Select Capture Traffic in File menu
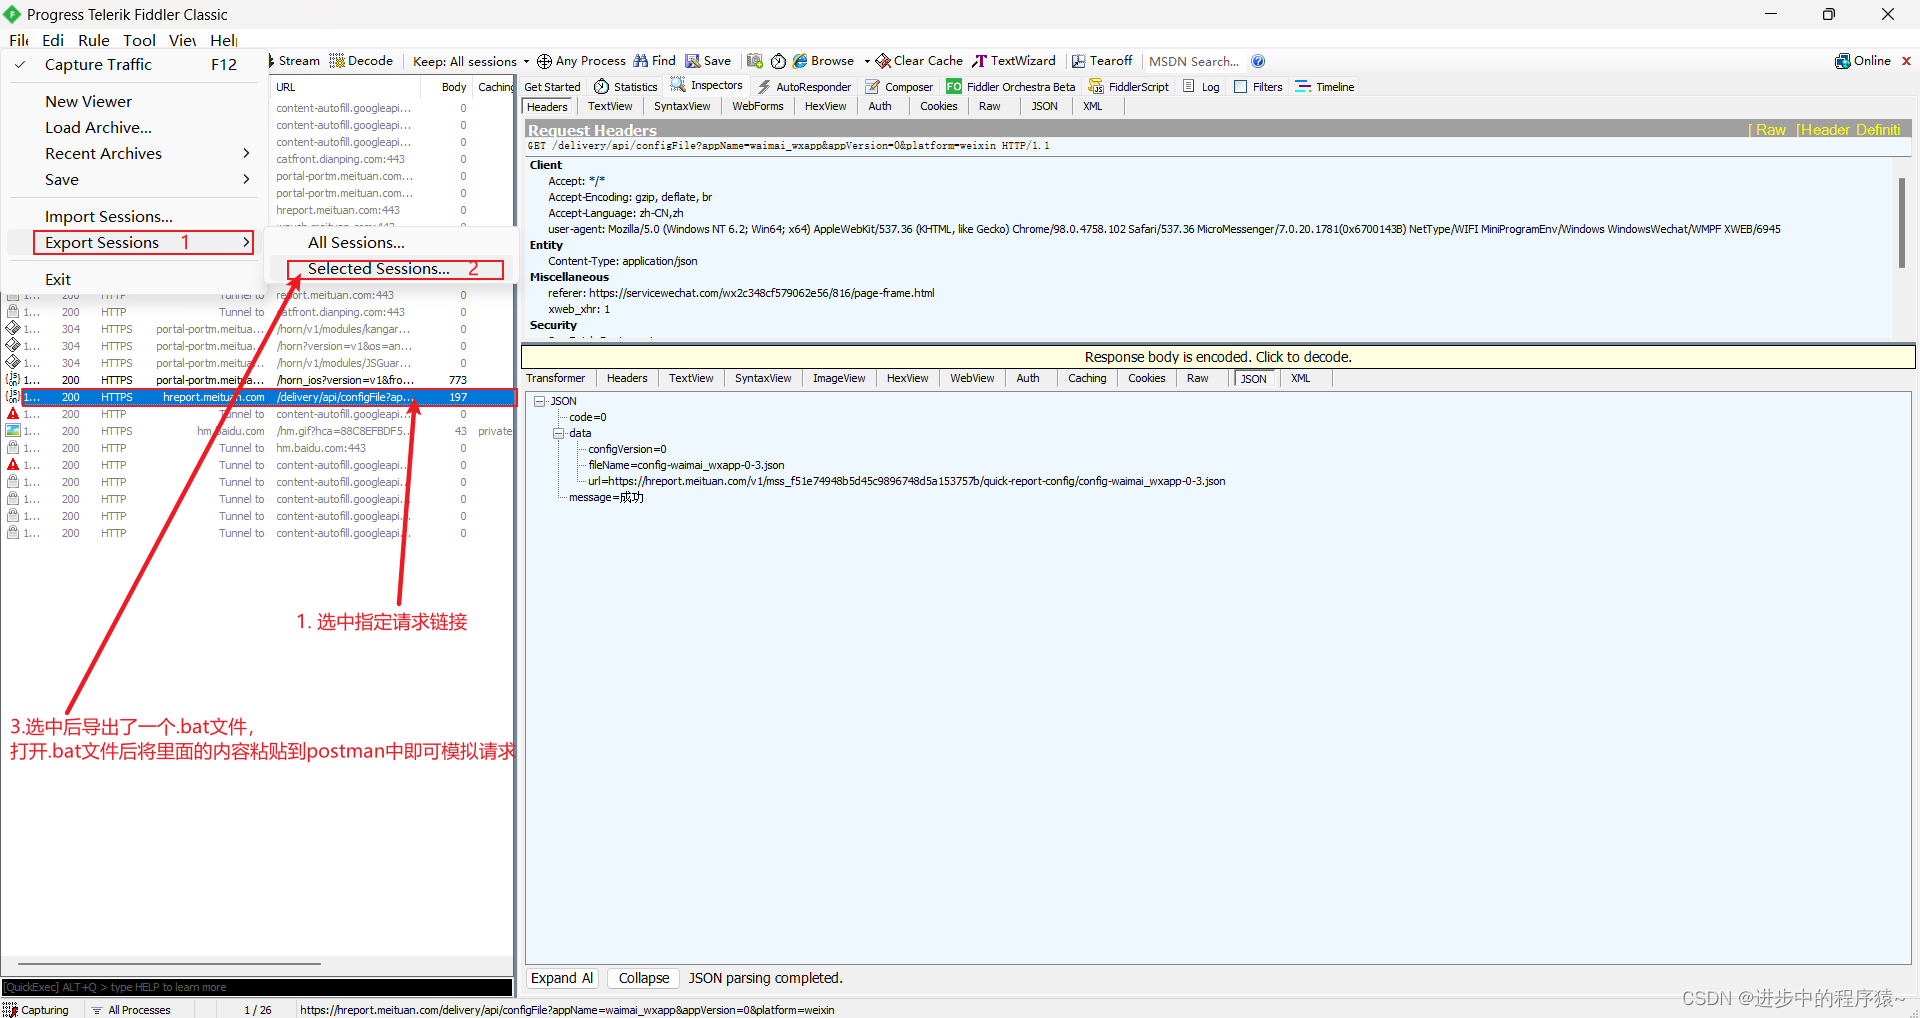Screen dimensions: 1920x1018 point(133,64)
